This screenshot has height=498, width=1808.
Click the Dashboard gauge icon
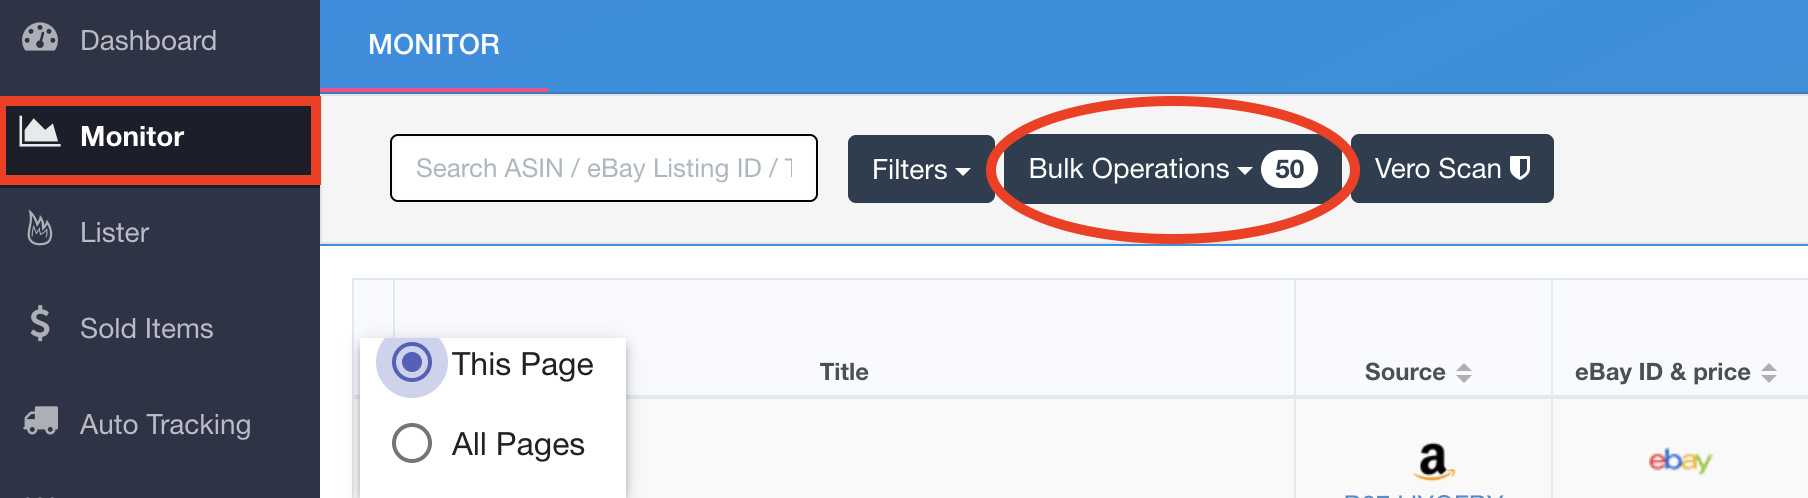[x=40, y=38]
